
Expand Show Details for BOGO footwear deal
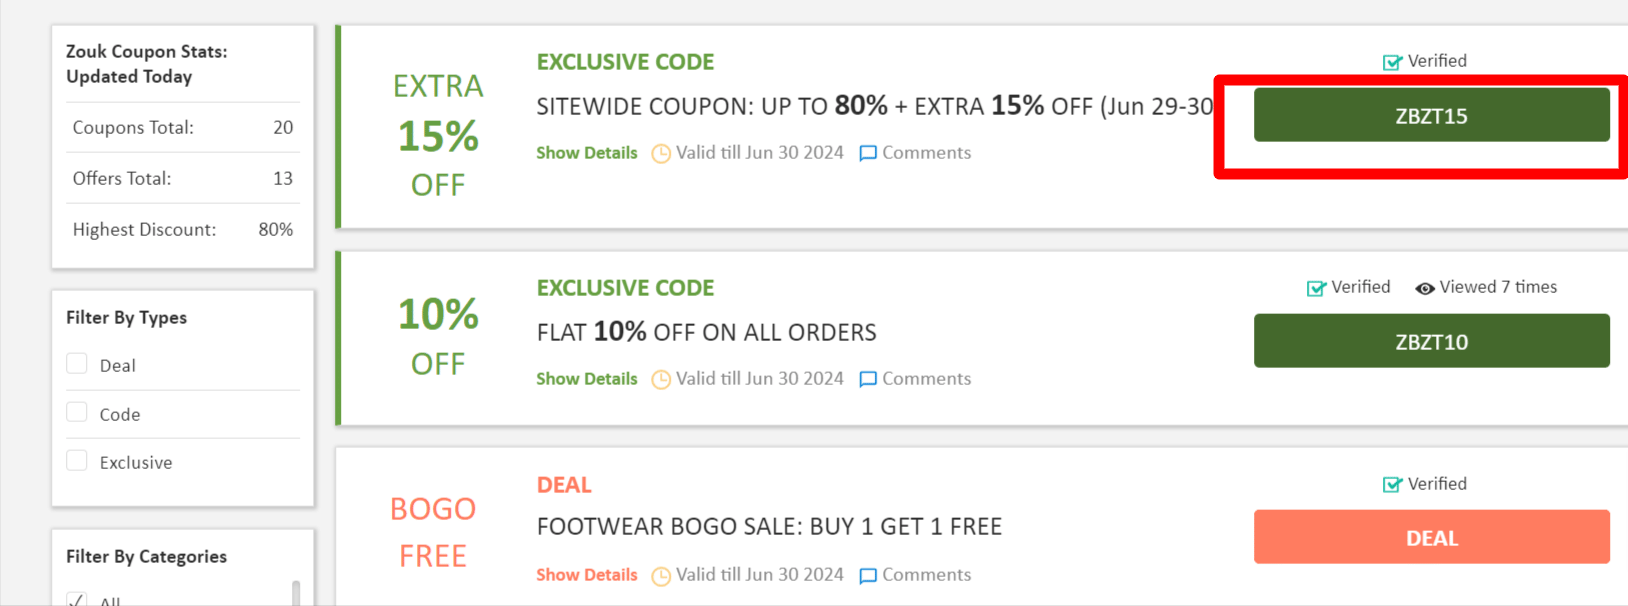tap(586, 575)
